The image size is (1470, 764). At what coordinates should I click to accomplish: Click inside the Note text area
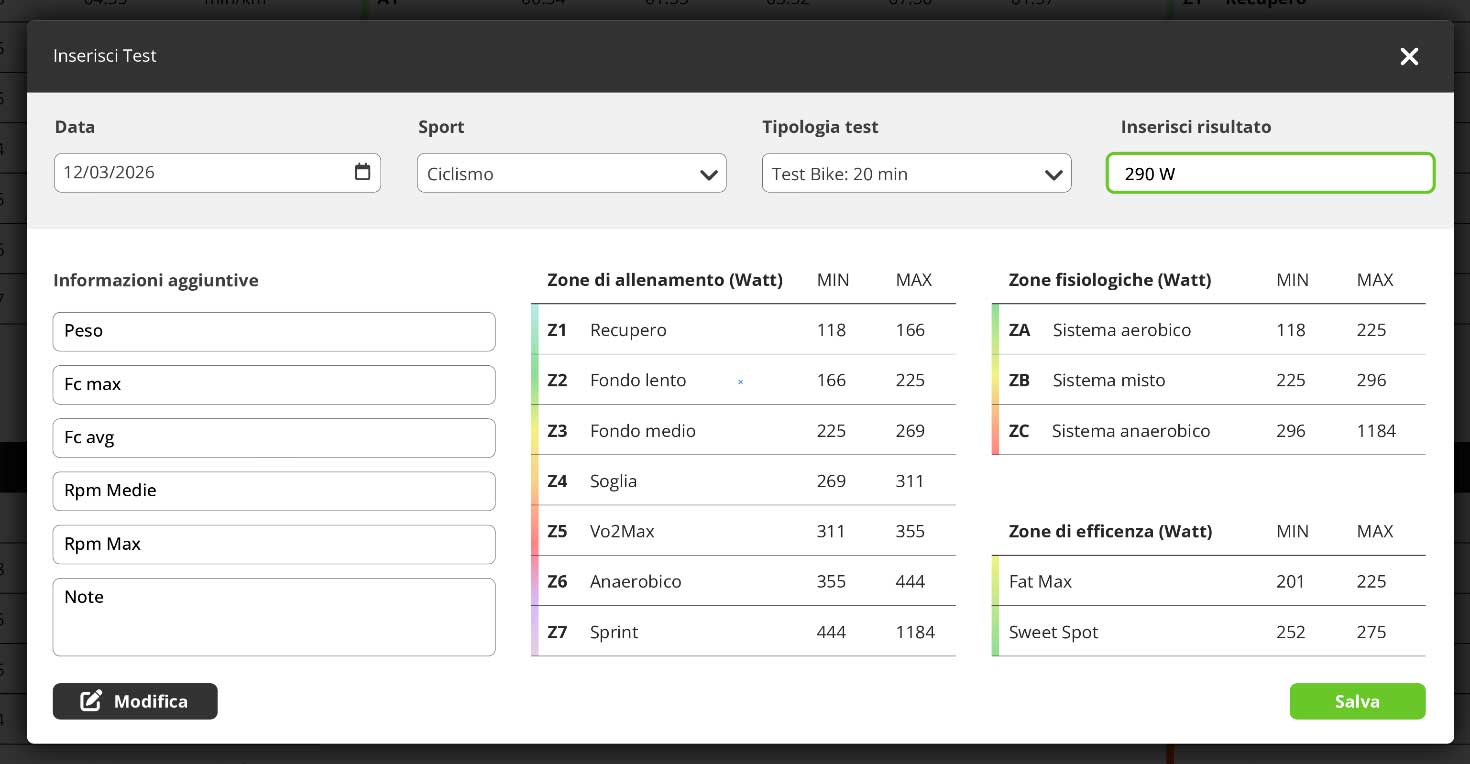(x=274, y=617)
